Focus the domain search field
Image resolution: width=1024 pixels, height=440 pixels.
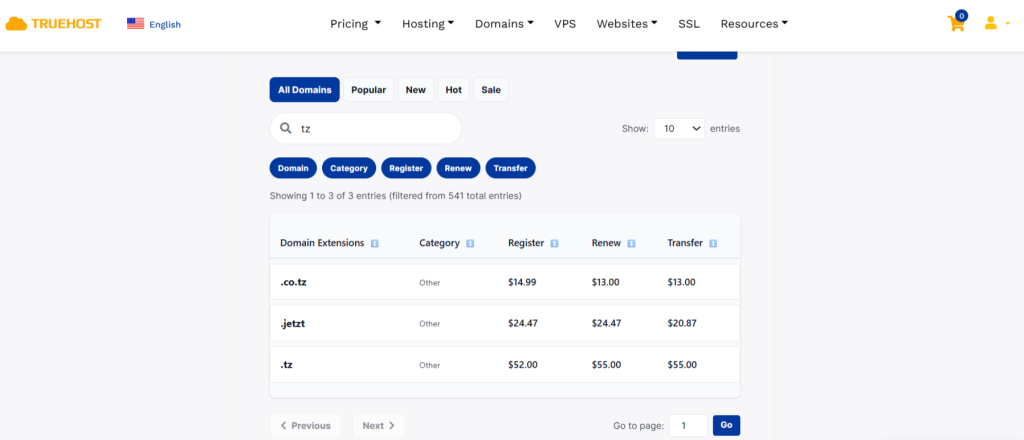pos(375,129)
